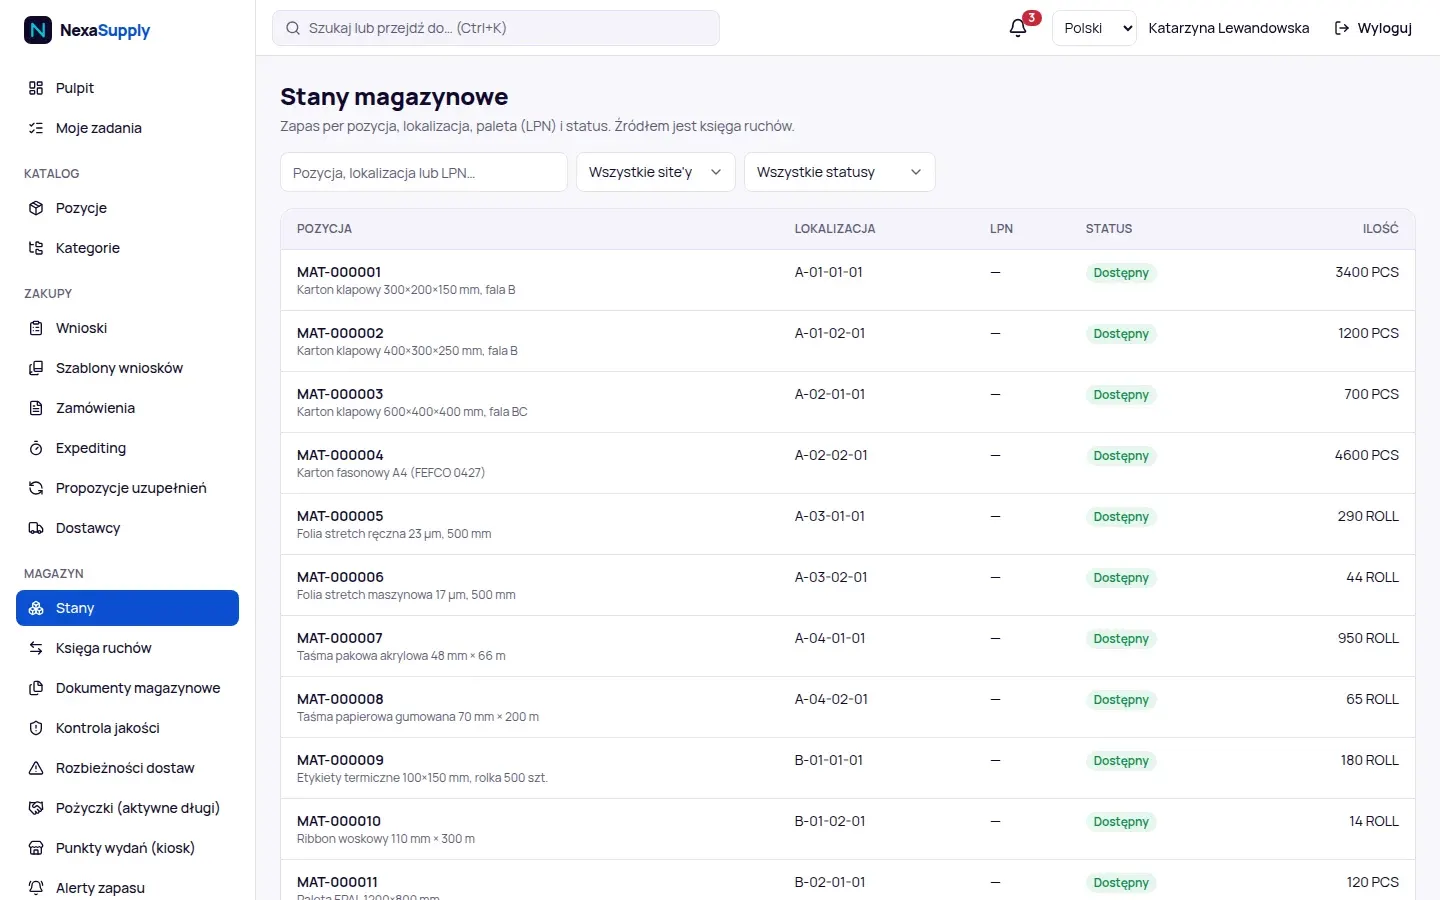Viewport: 1440px width, 900px height.
Task: Click the NexaSupply logo icon
Action: 38,30
